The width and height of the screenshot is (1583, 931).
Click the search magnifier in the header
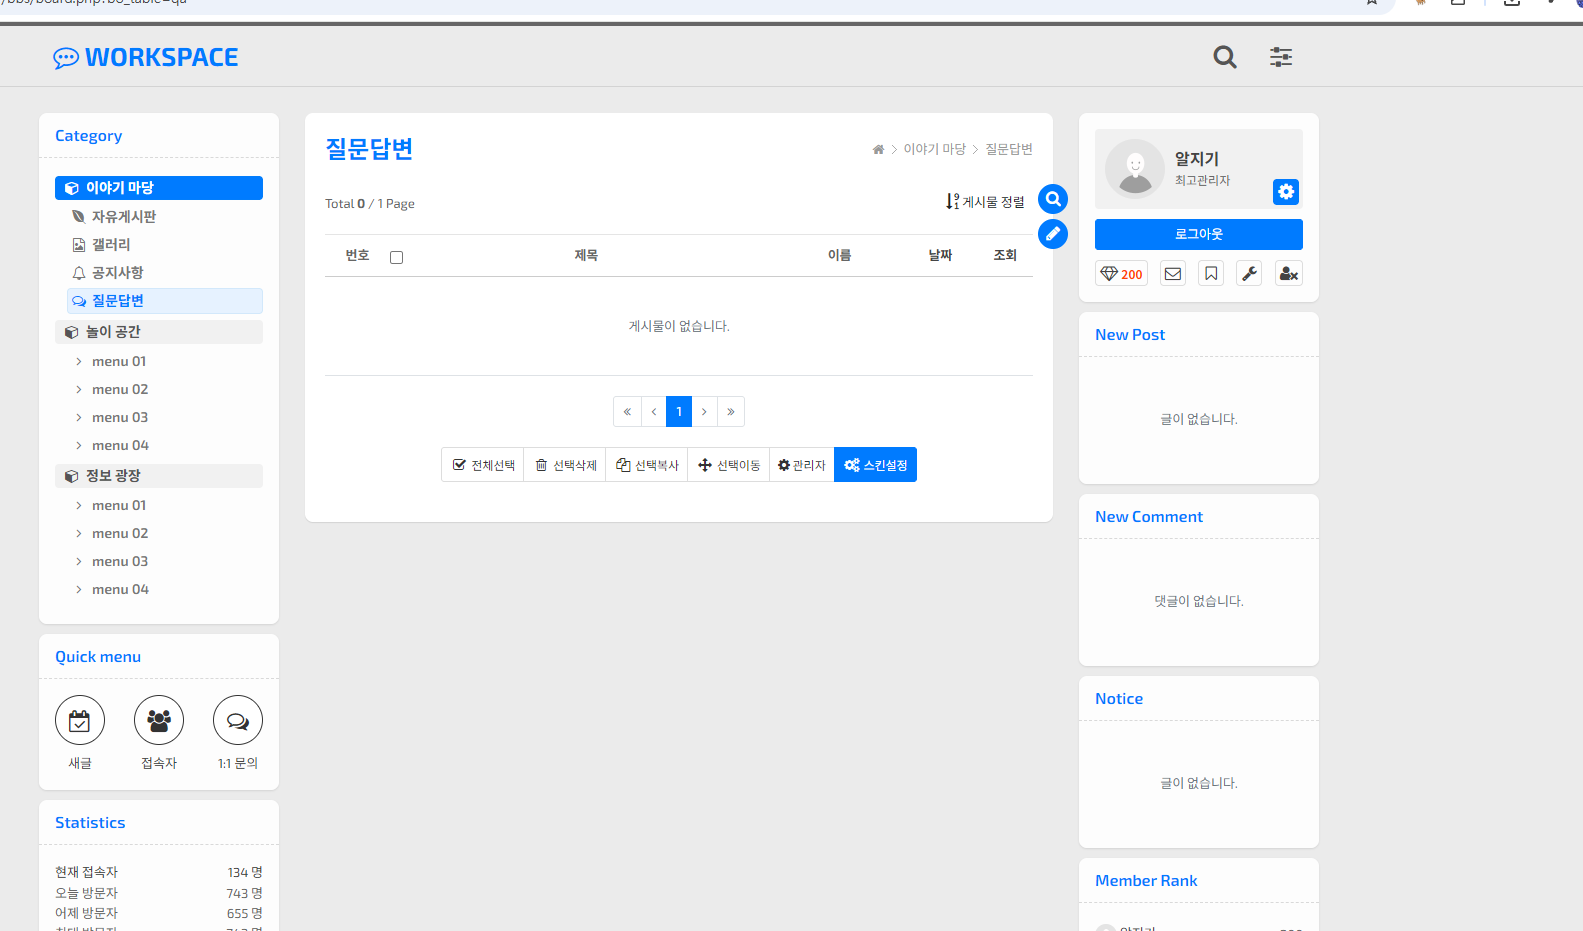[1225, 57]
